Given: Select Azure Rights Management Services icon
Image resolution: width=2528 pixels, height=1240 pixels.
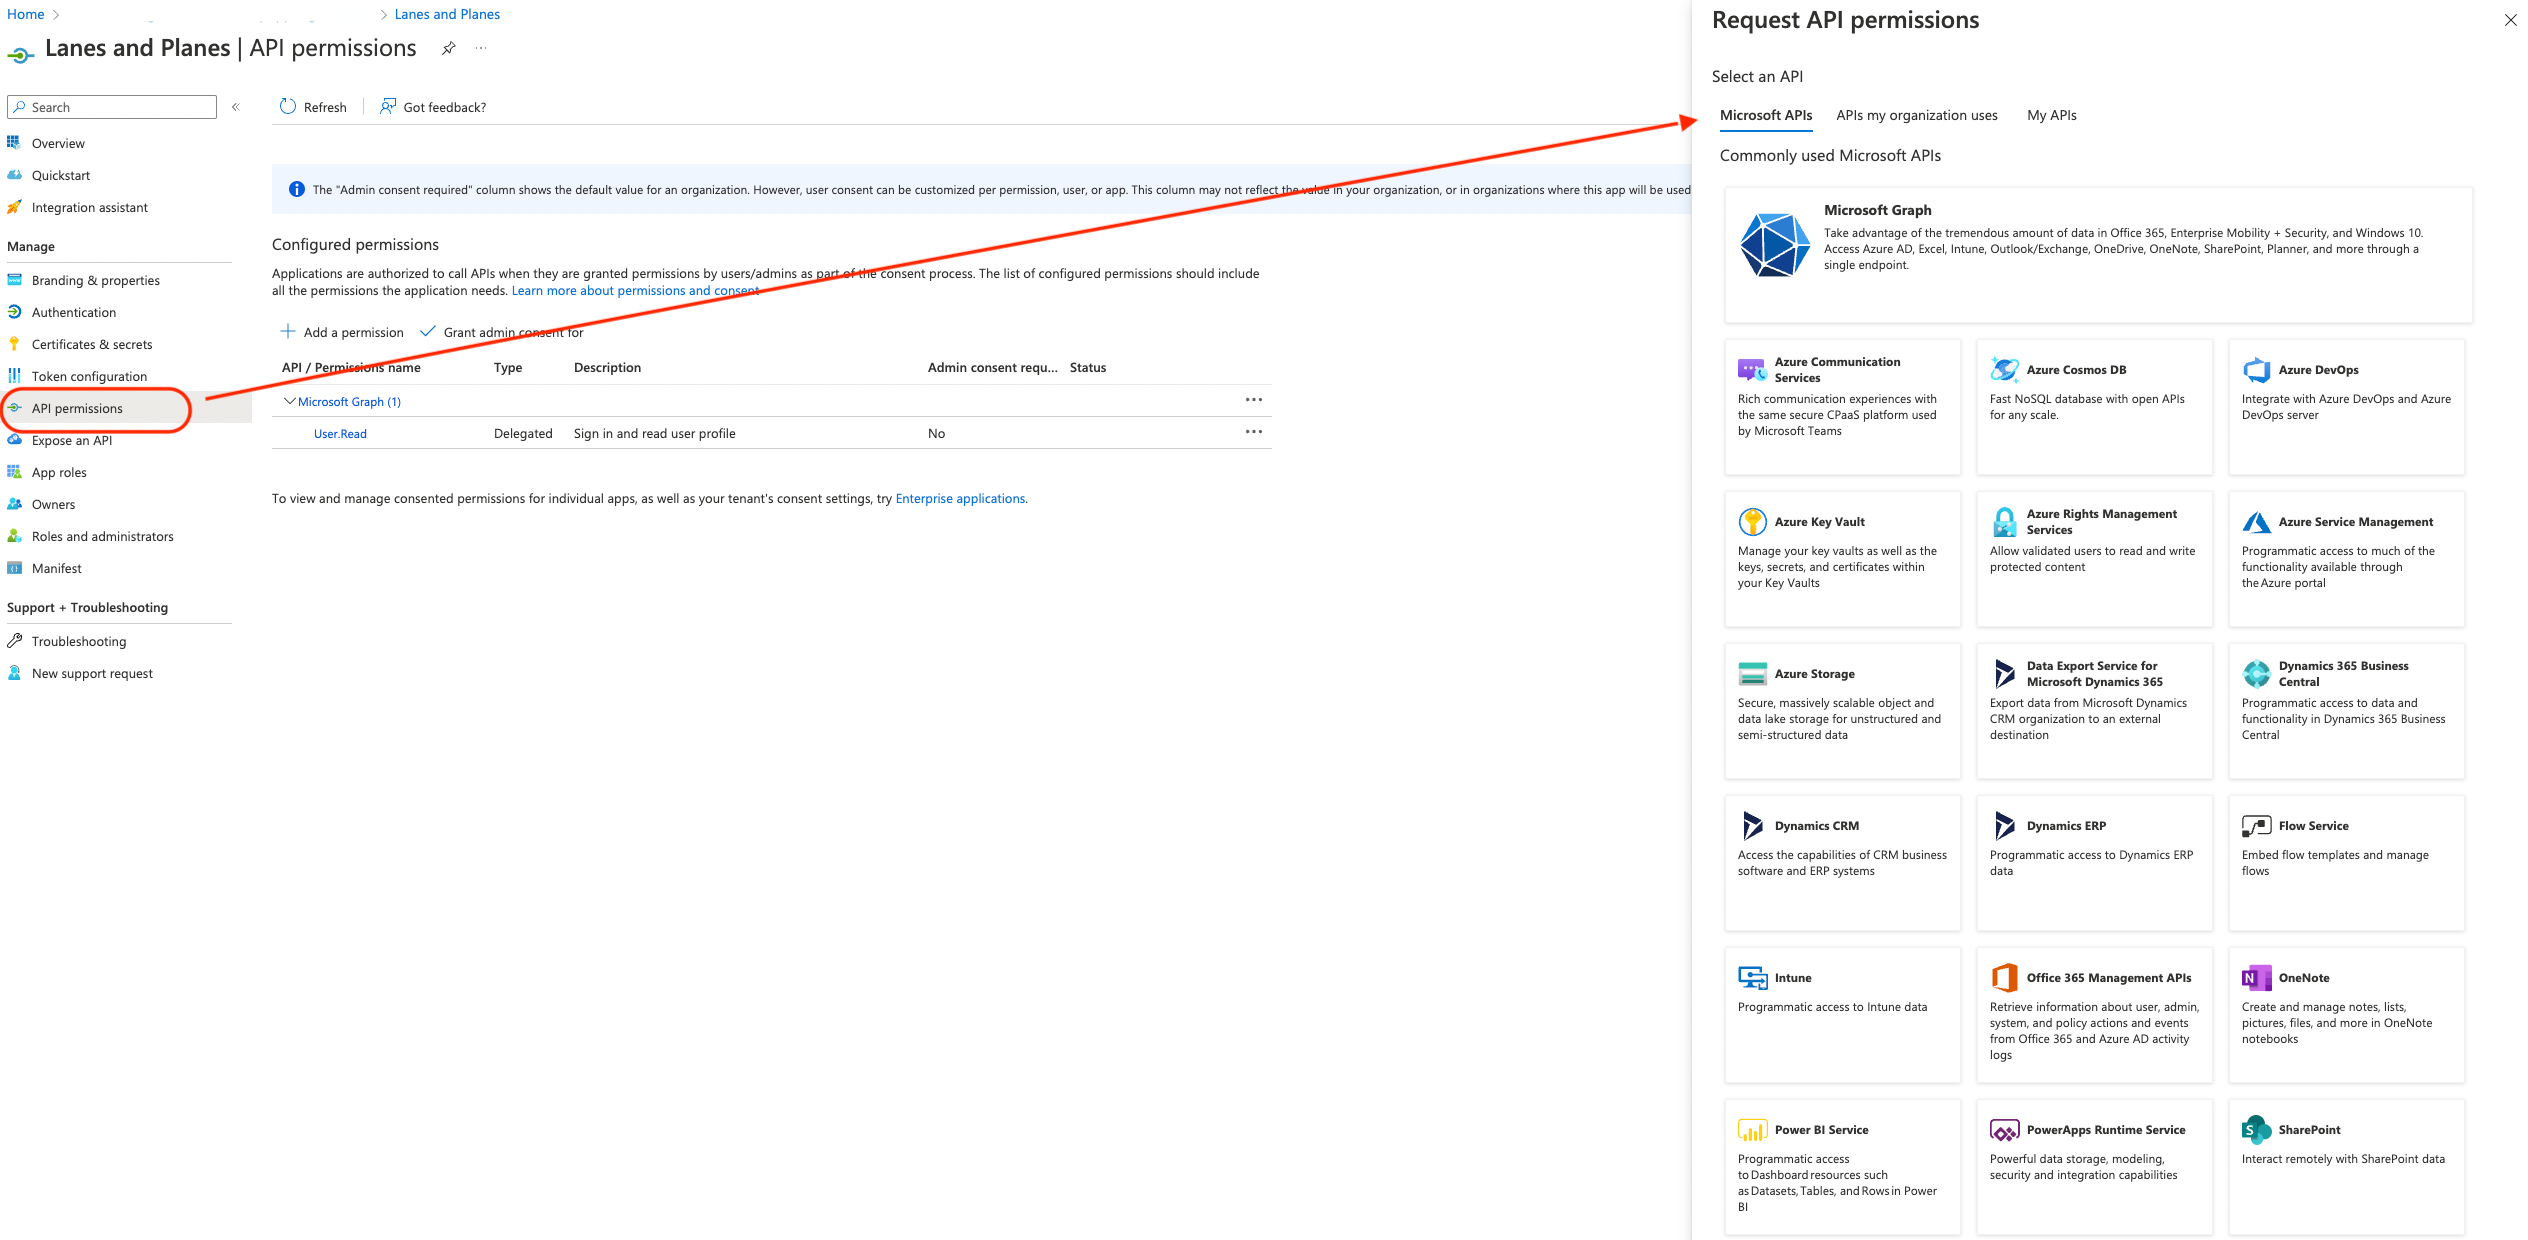Looking at the screenshot, I should 2004,522.
